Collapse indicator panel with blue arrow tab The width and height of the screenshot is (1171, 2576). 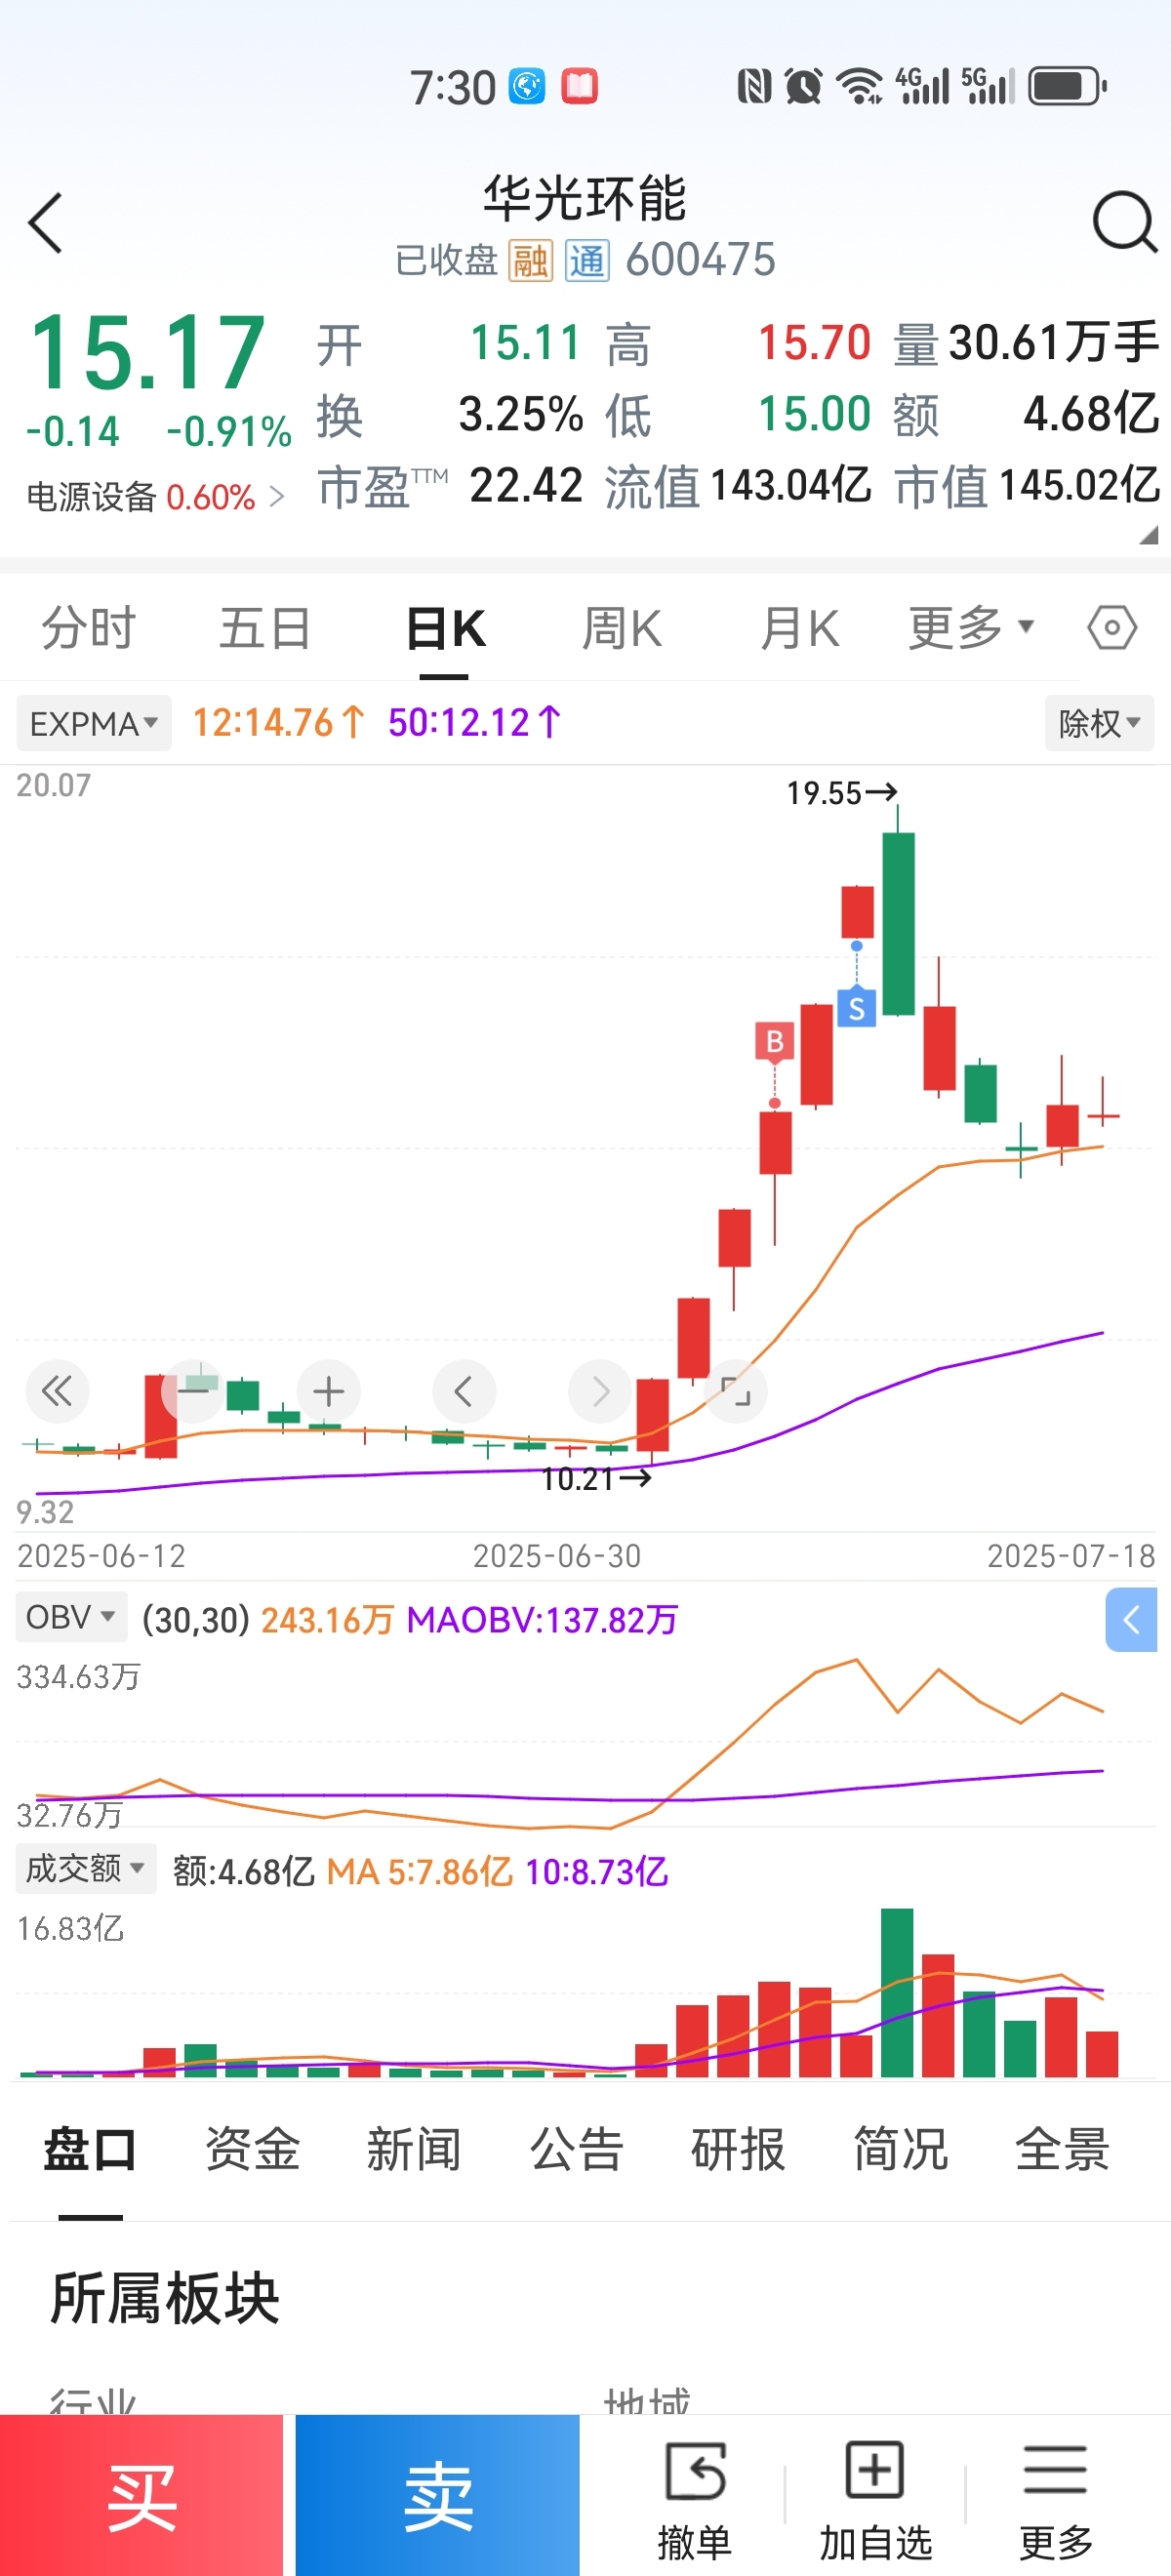[1131, 1619]
